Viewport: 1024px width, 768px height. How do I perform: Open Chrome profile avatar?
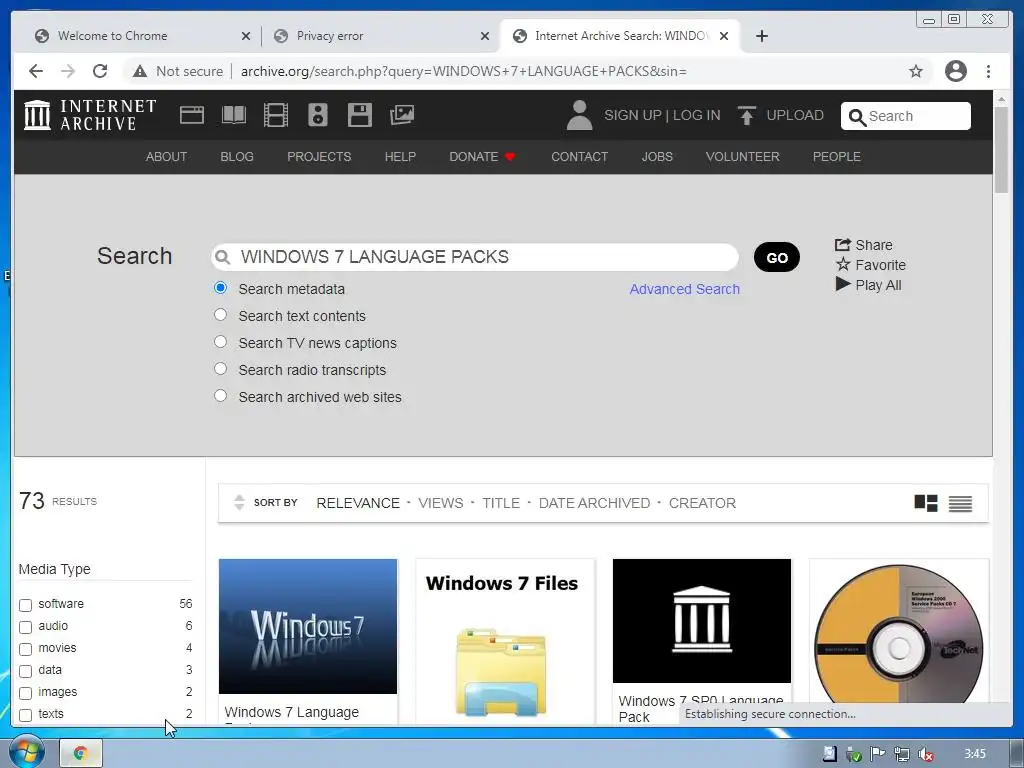click(955, 71)
